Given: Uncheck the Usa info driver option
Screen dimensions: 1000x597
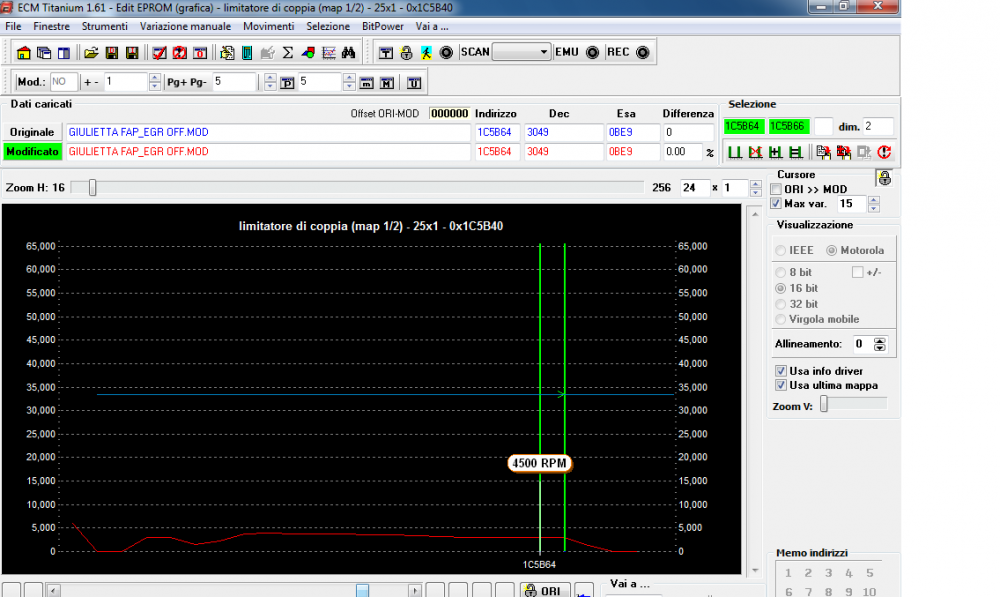Looking at the screenshot, I should pos(781,370).
